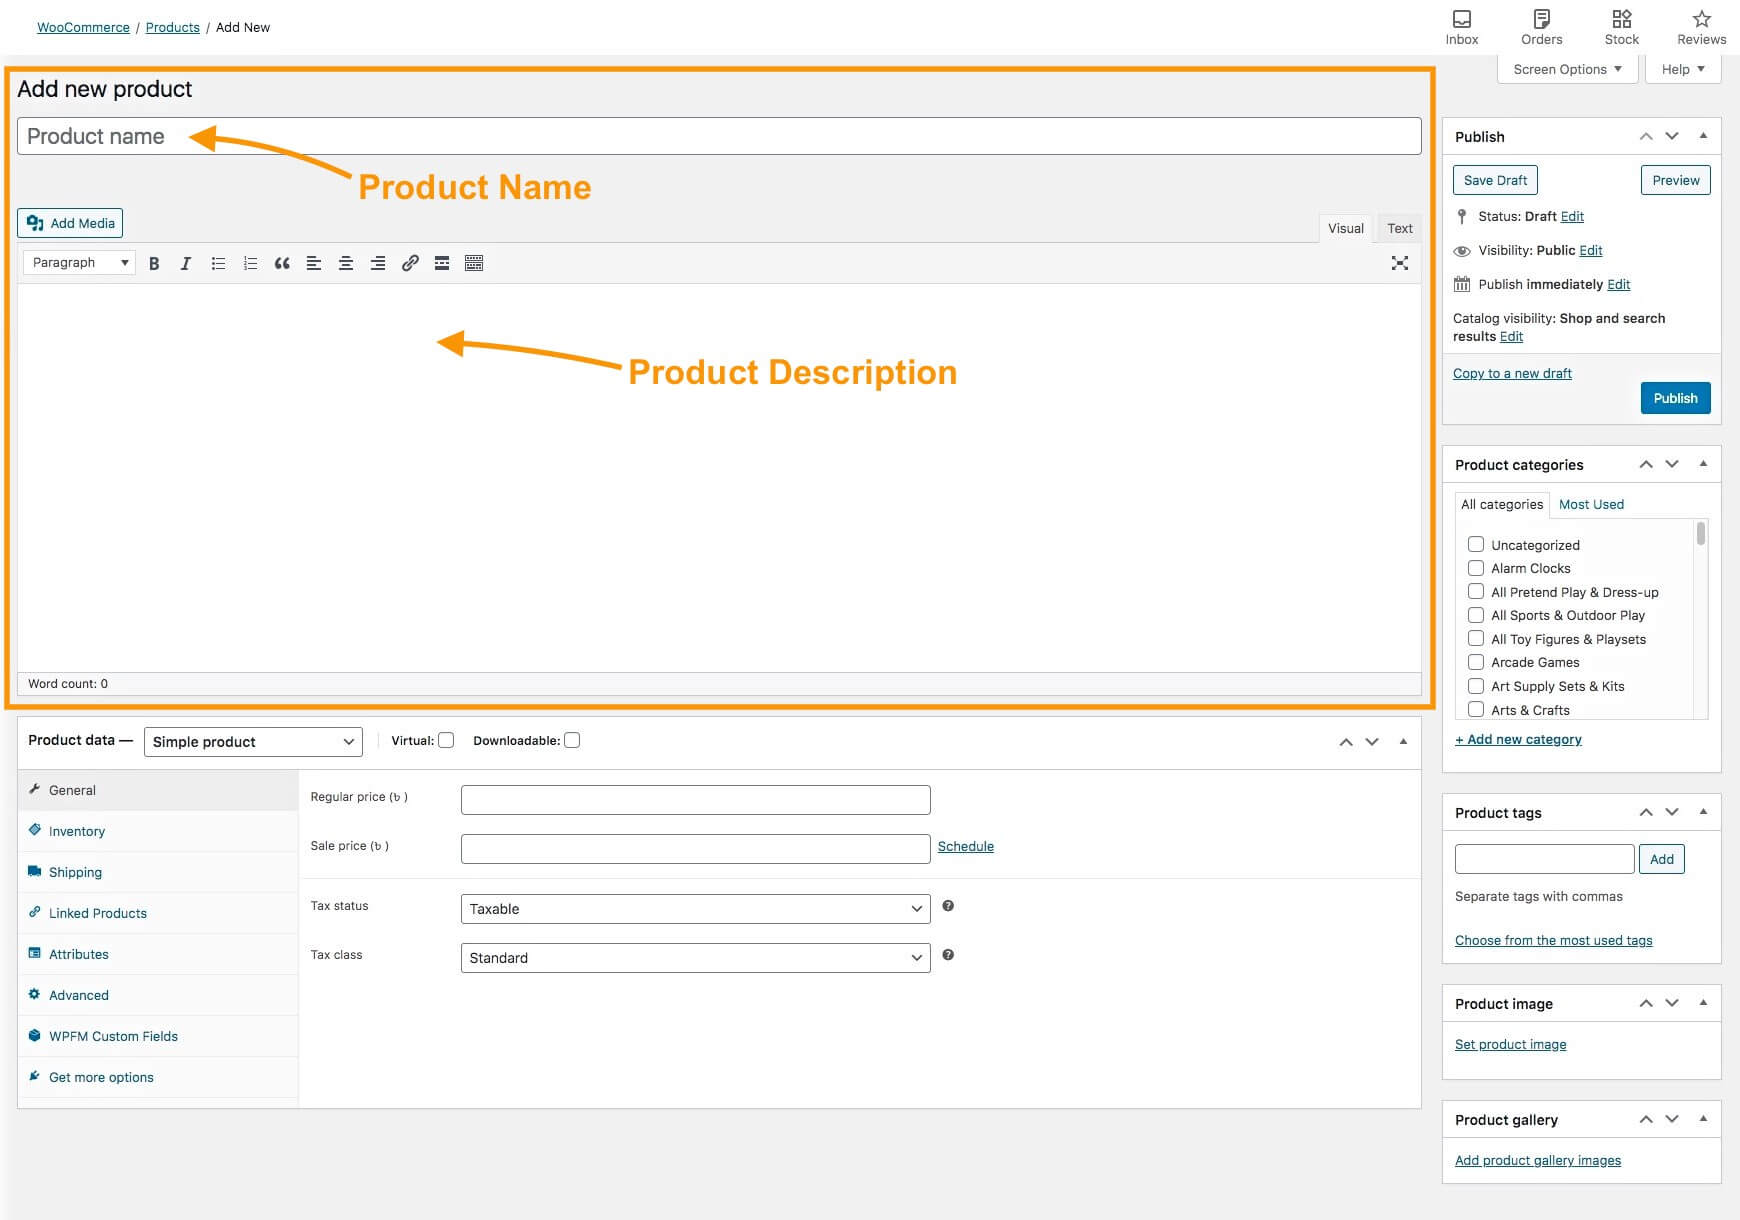Viewport: 1740px width, 1220px height.
Task: Apply italic formatting in the editor toolbar
Action: (185, 263)
